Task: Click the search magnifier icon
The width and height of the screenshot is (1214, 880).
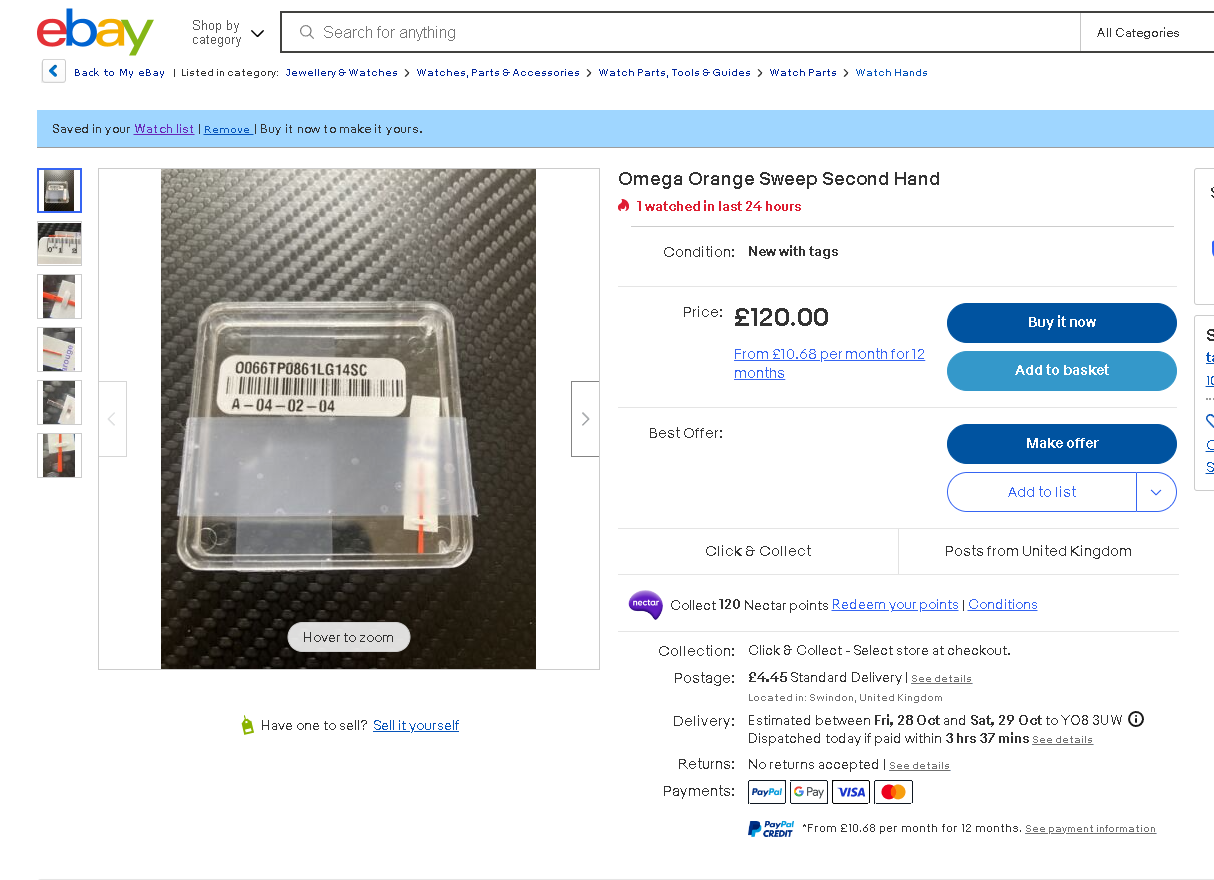Action: click(307, 32)
